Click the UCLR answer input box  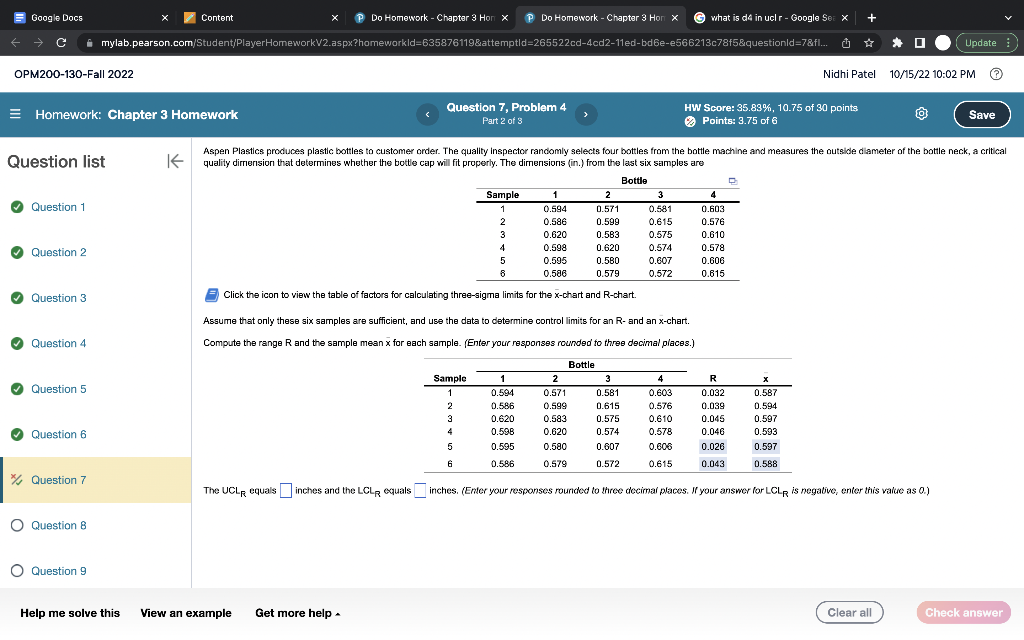tap(285, 490)
